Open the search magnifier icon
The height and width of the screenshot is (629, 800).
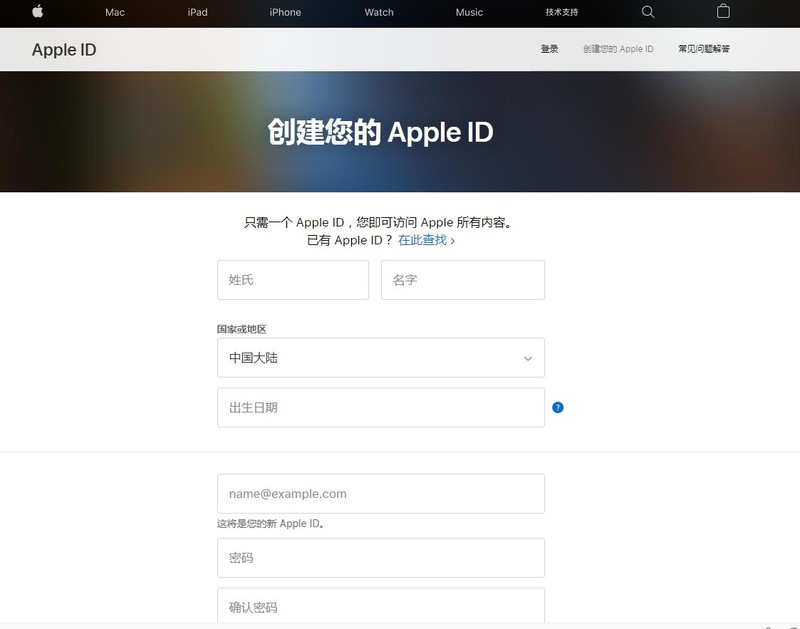pyautogui.click(x=648, y=12)
